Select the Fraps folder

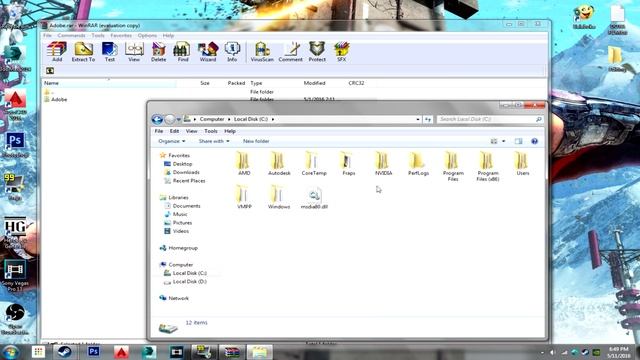click(348, 164)
